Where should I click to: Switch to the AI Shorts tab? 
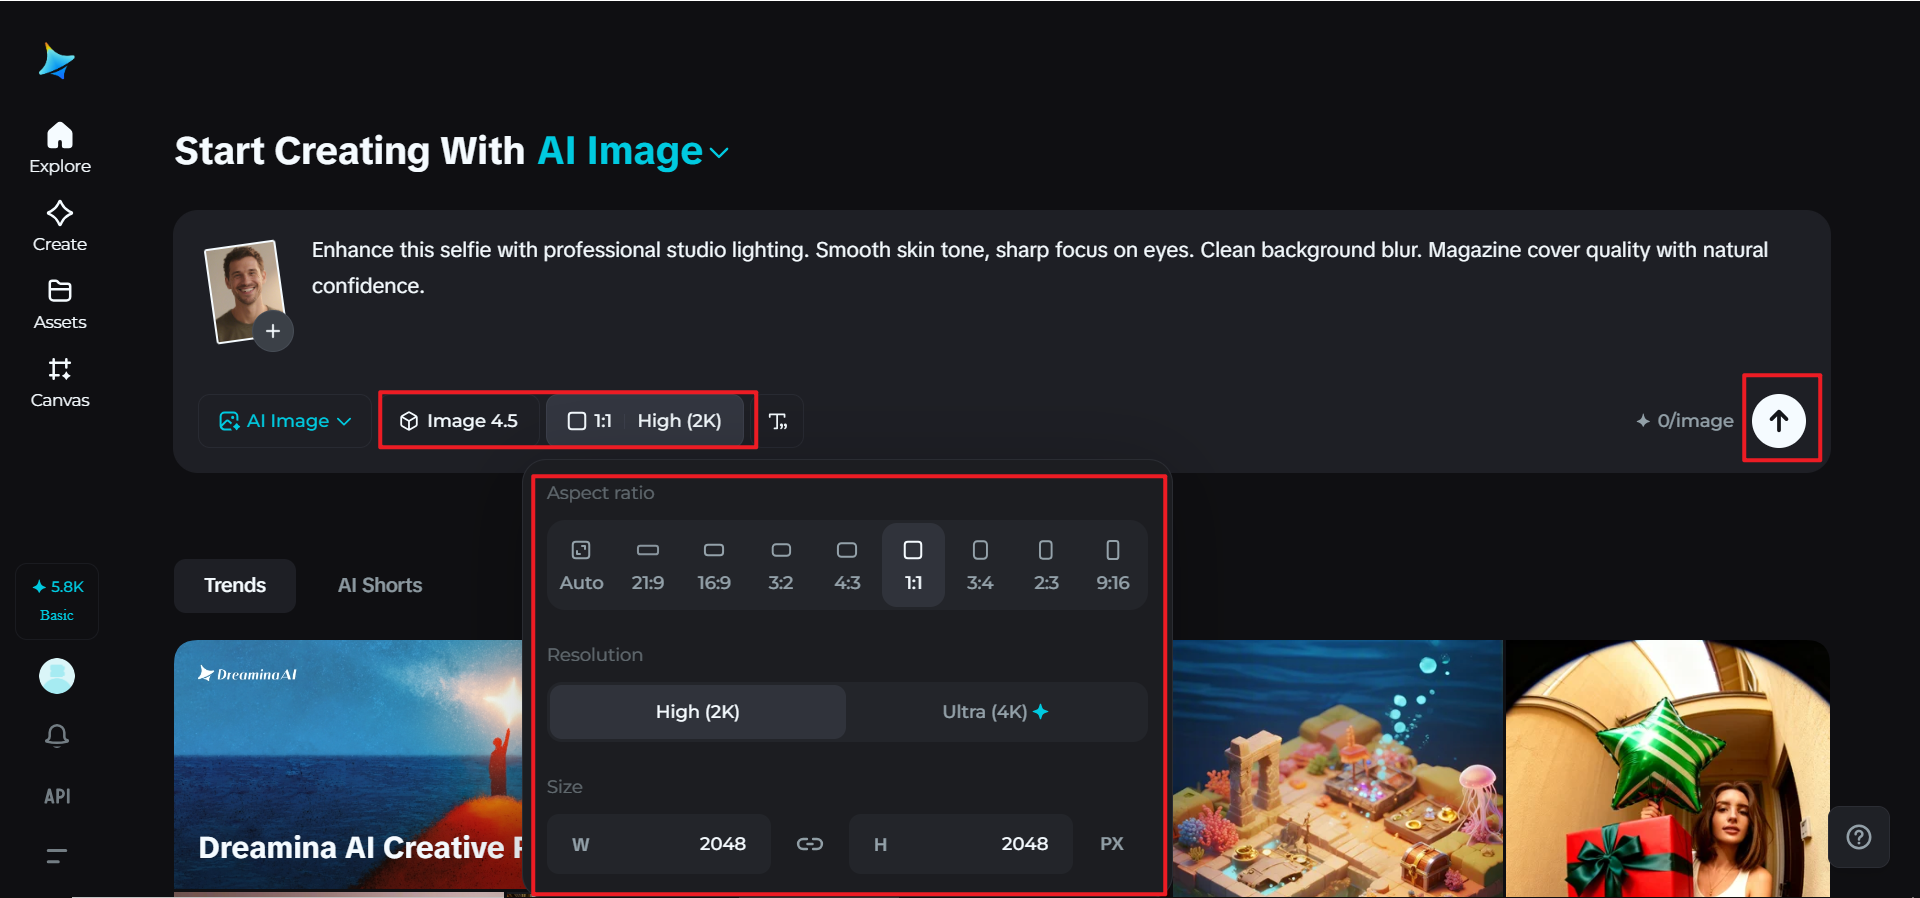click(380, 586)
